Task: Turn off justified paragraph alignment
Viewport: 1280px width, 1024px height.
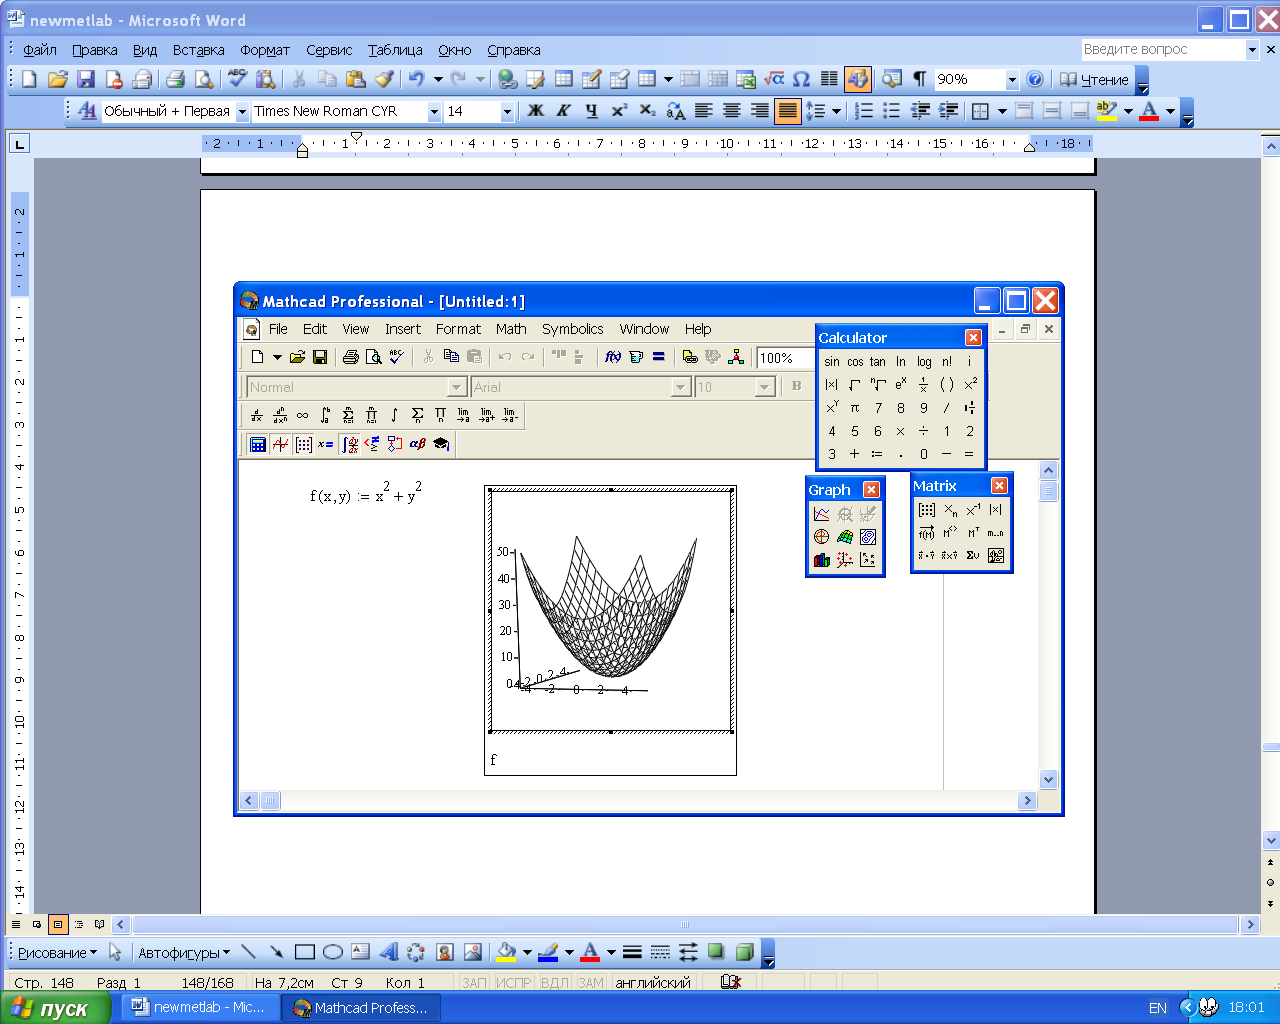Action: tap(788, 111)
